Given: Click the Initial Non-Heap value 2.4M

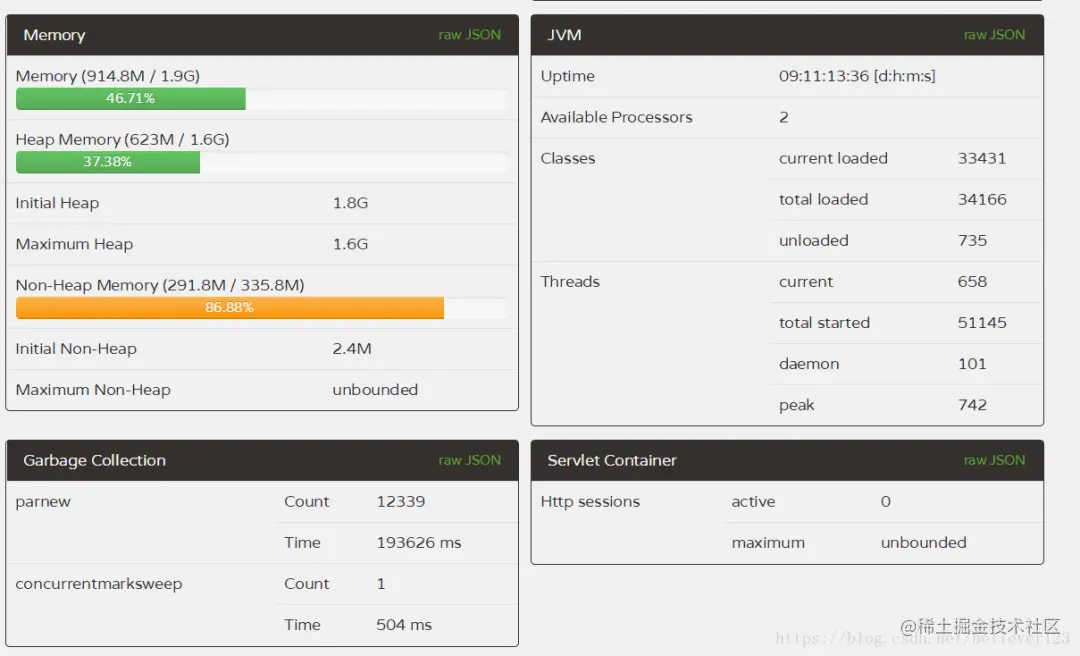Looking at the screenshot, I should (352, 349).
